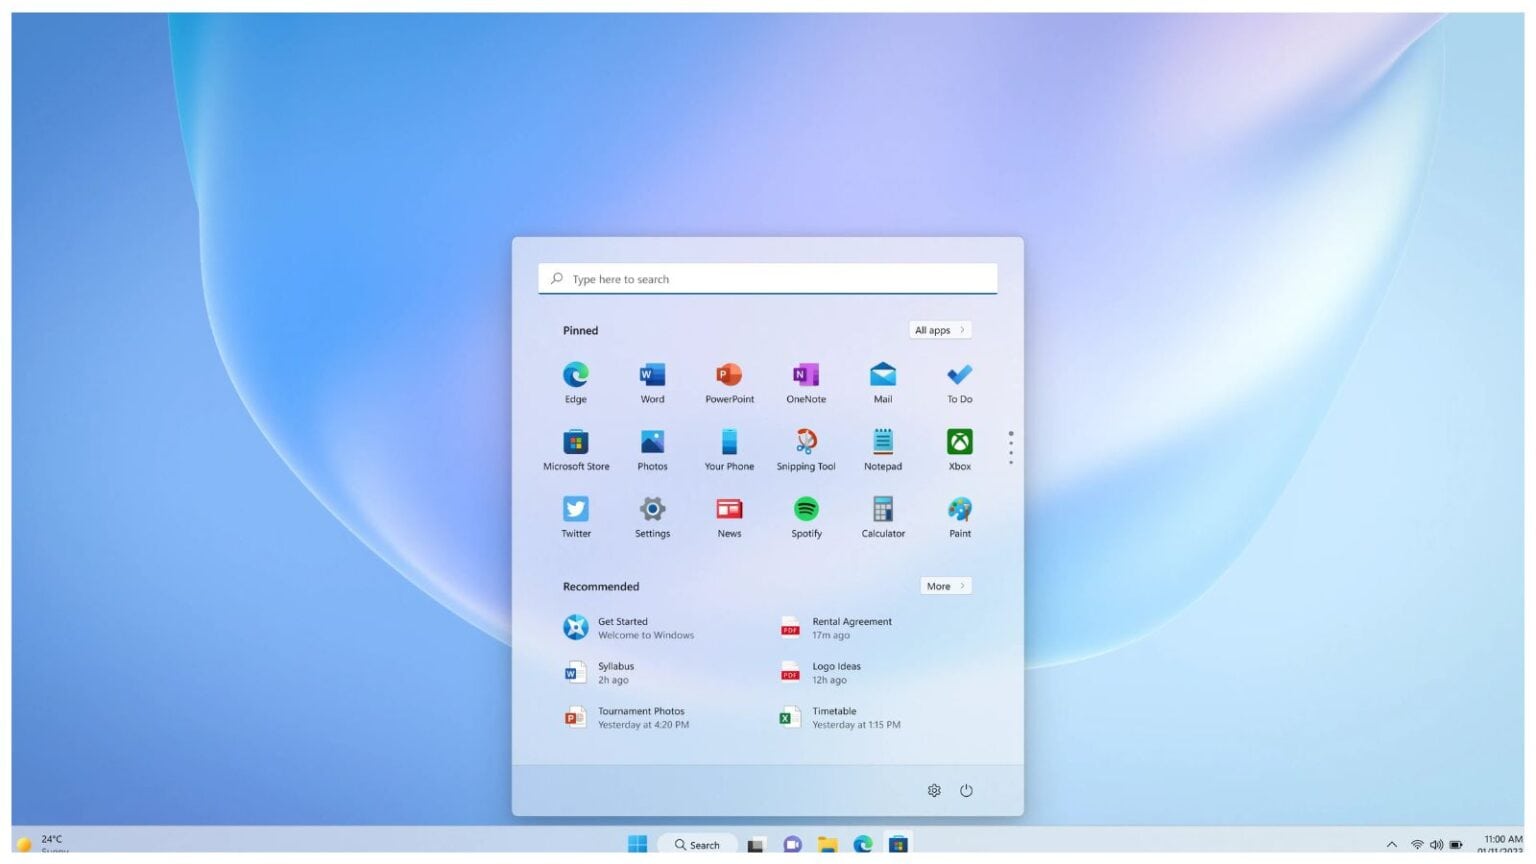Open Microsoft Store from the taskbar

click(898, 845)
